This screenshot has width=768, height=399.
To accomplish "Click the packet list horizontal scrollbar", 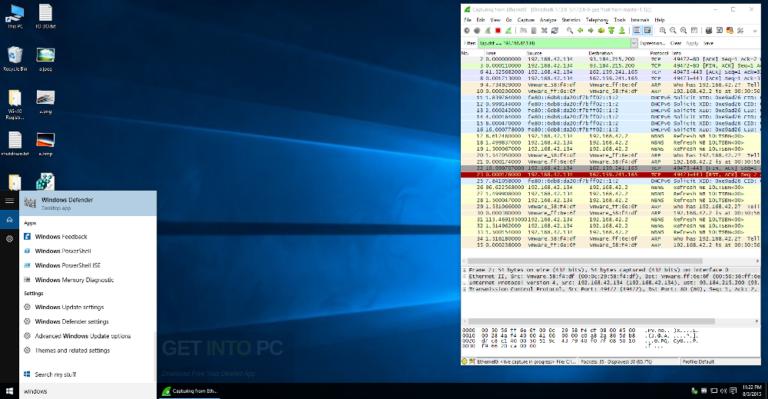I will pos(584,261).
